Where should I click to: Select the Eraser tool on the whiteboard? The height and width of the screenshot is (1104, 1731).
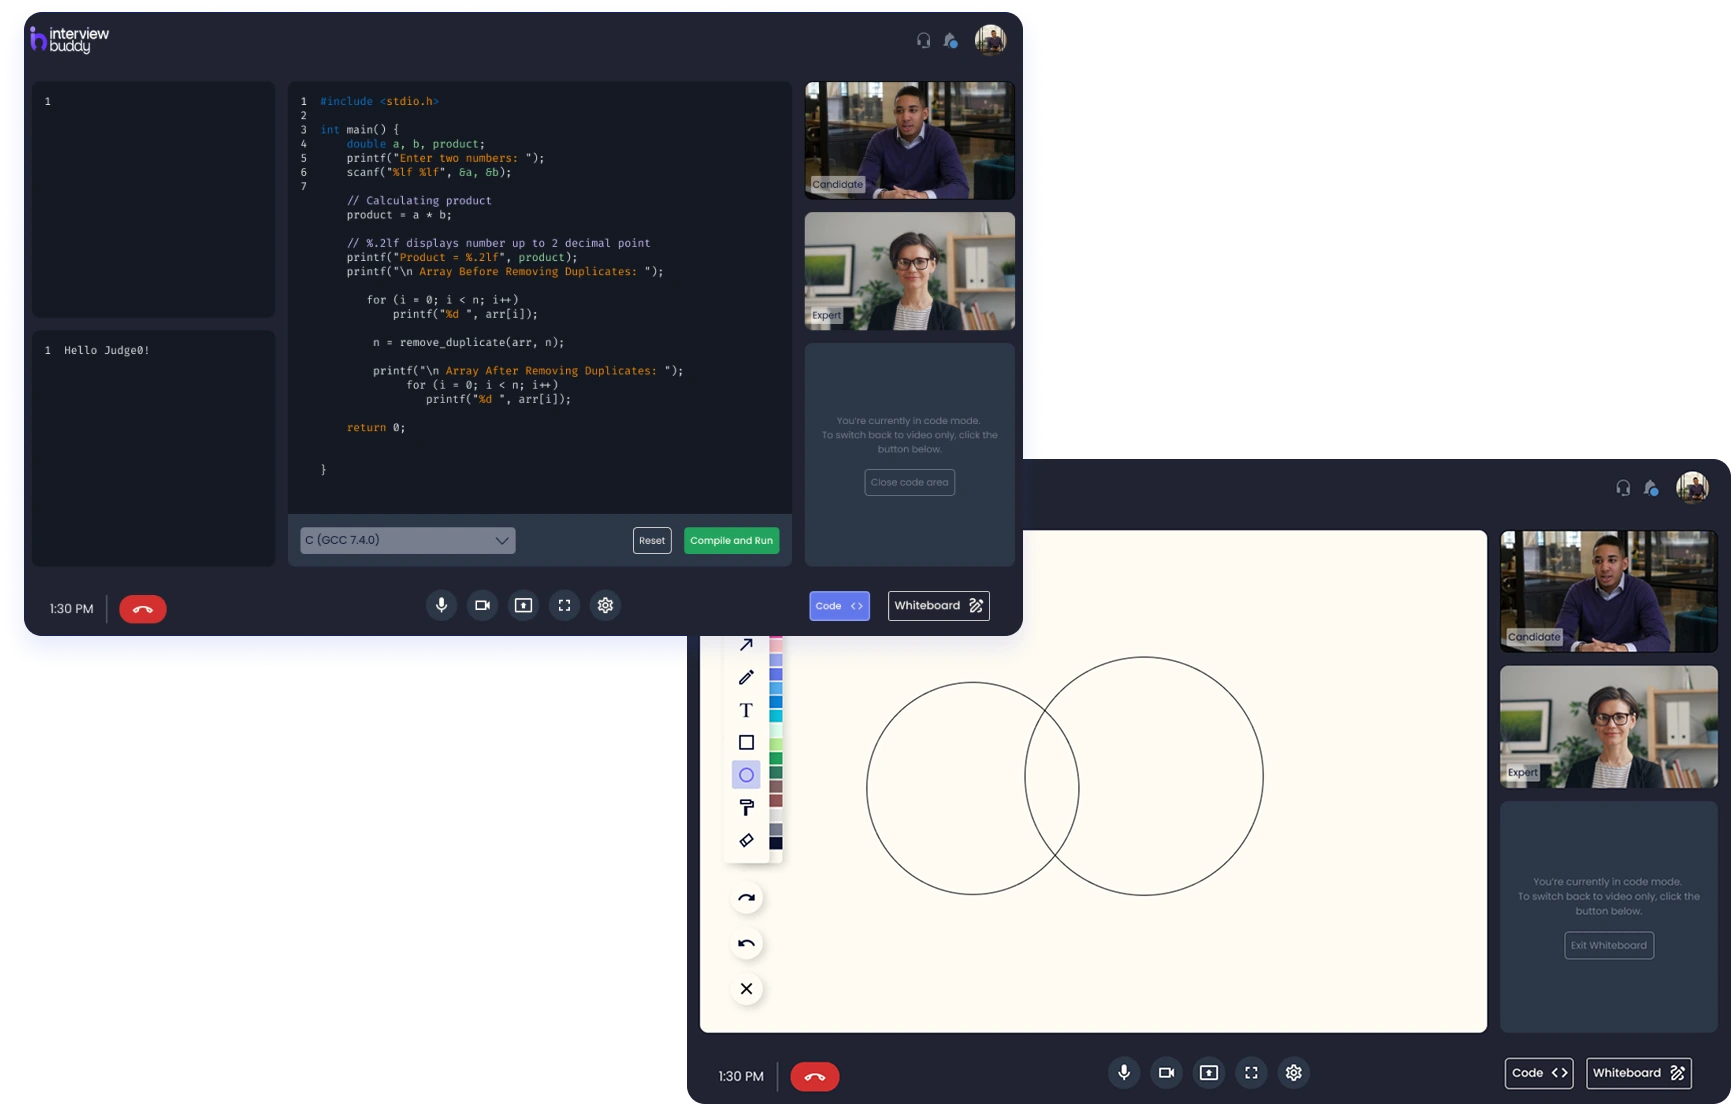(x=745, y=840)
